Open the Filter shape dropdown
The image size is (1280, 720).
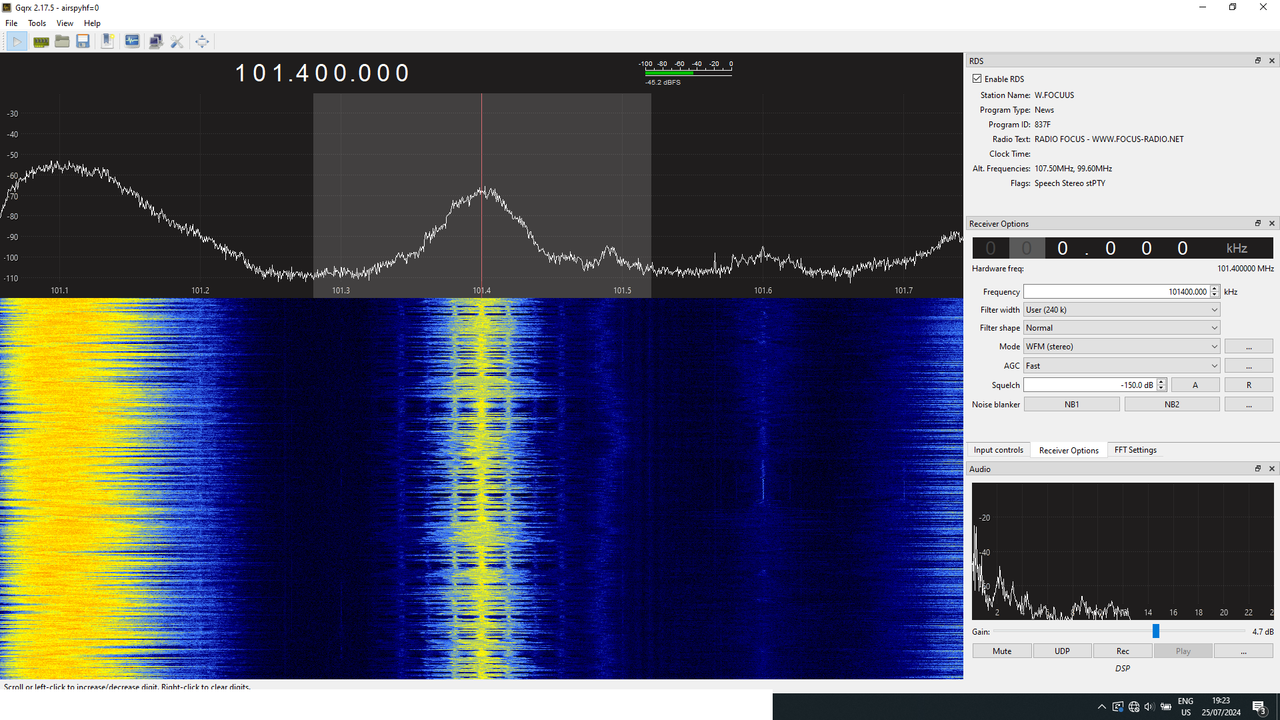[1122, 328]
